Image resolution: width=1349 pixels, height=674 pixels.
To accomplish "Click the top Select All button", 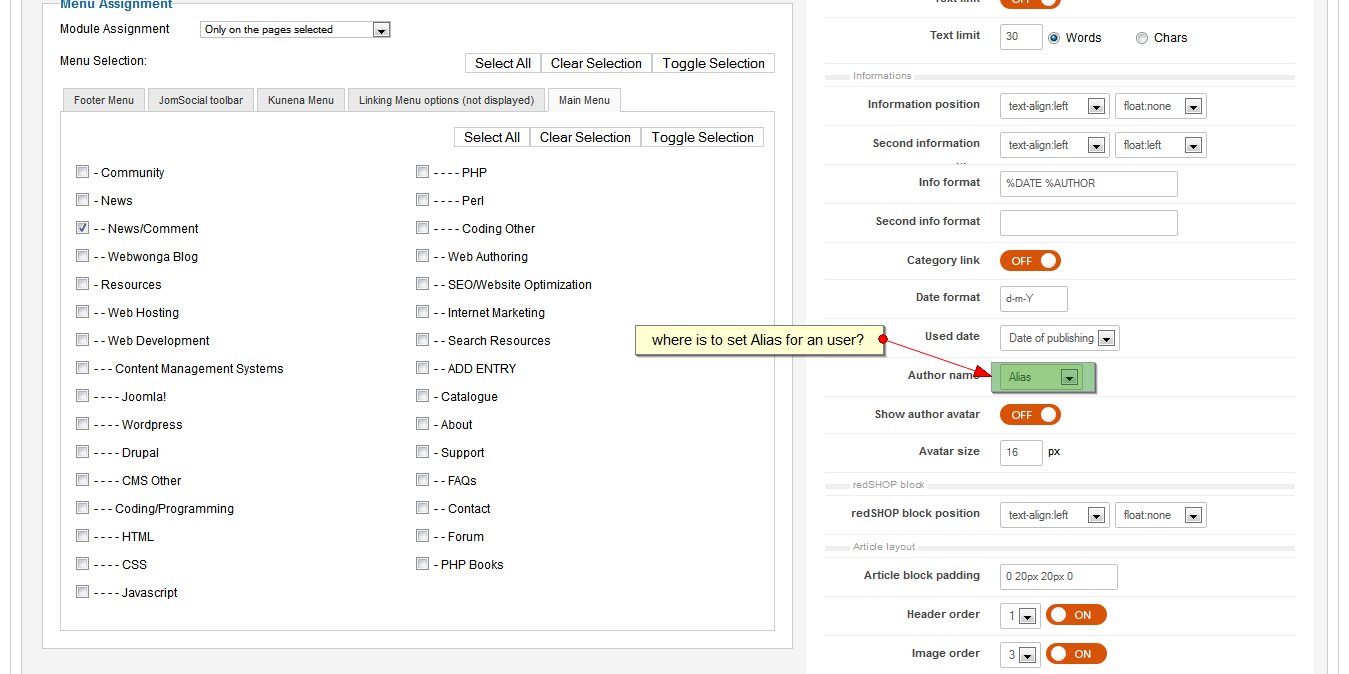I will [x=502, y=63].
